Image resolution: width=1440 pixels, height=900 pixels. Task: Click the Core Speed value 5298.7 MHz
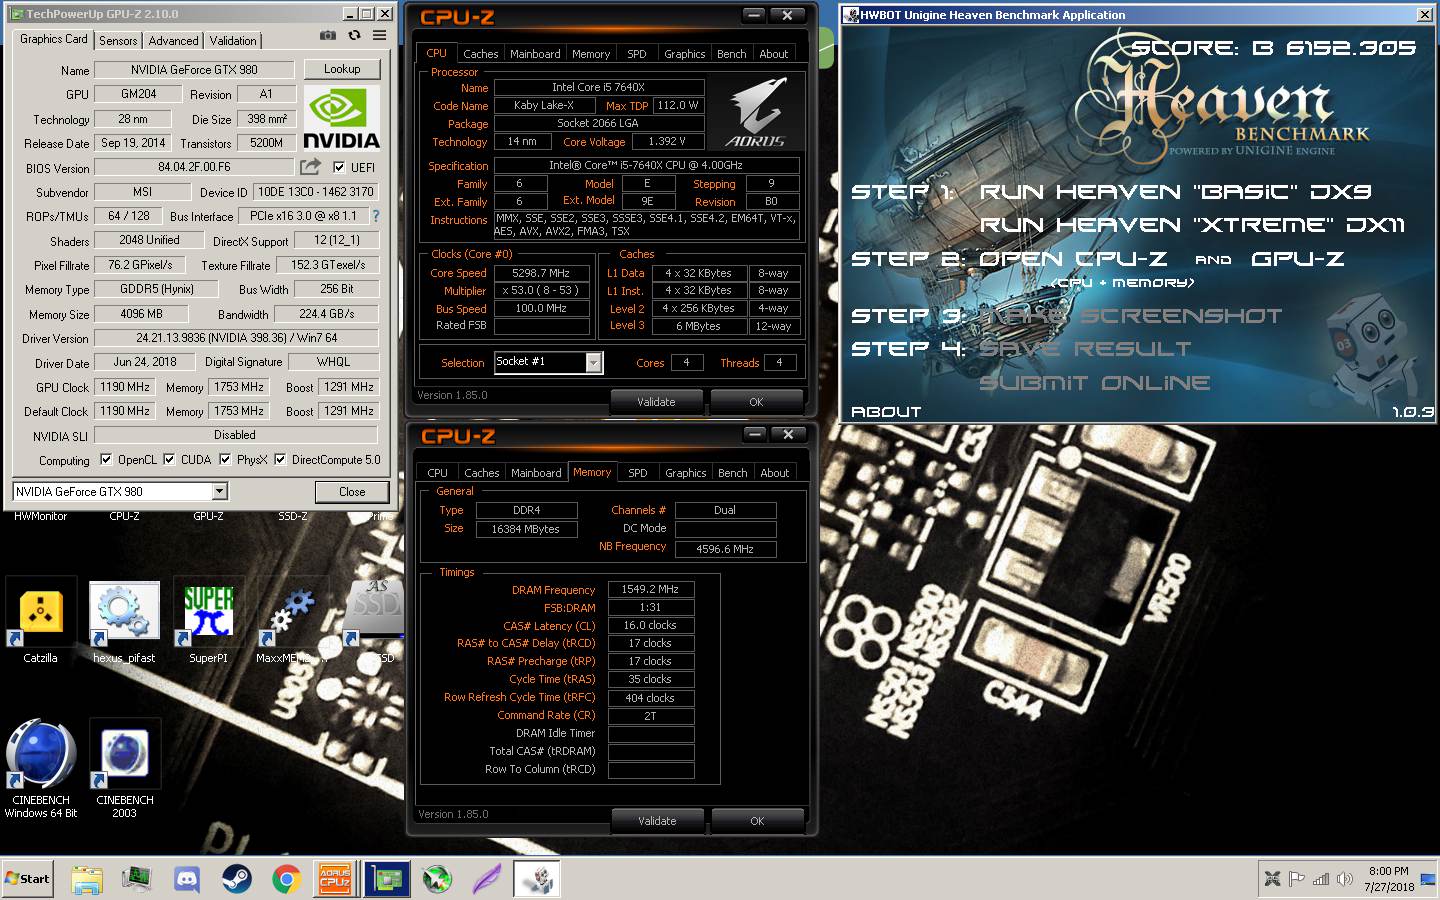(541, 272)
